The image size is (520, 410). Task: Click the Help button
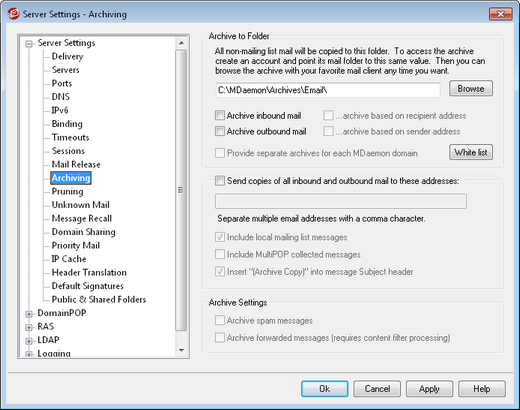482,389
